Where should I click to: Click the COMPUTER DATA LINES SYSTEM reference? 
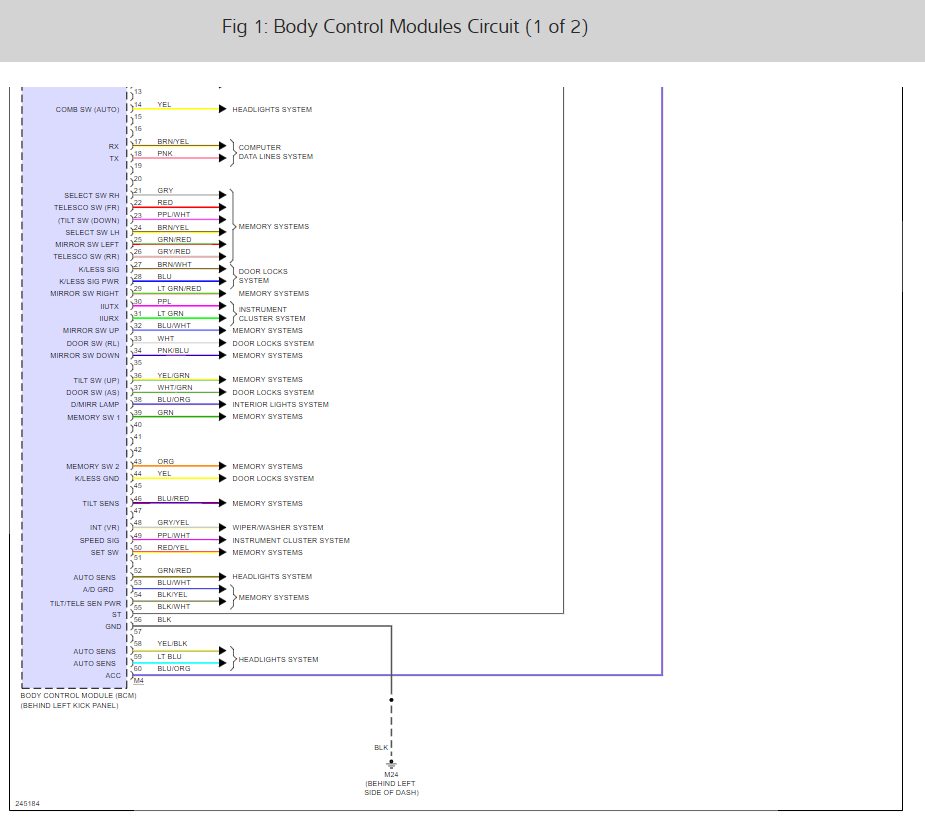275,152
